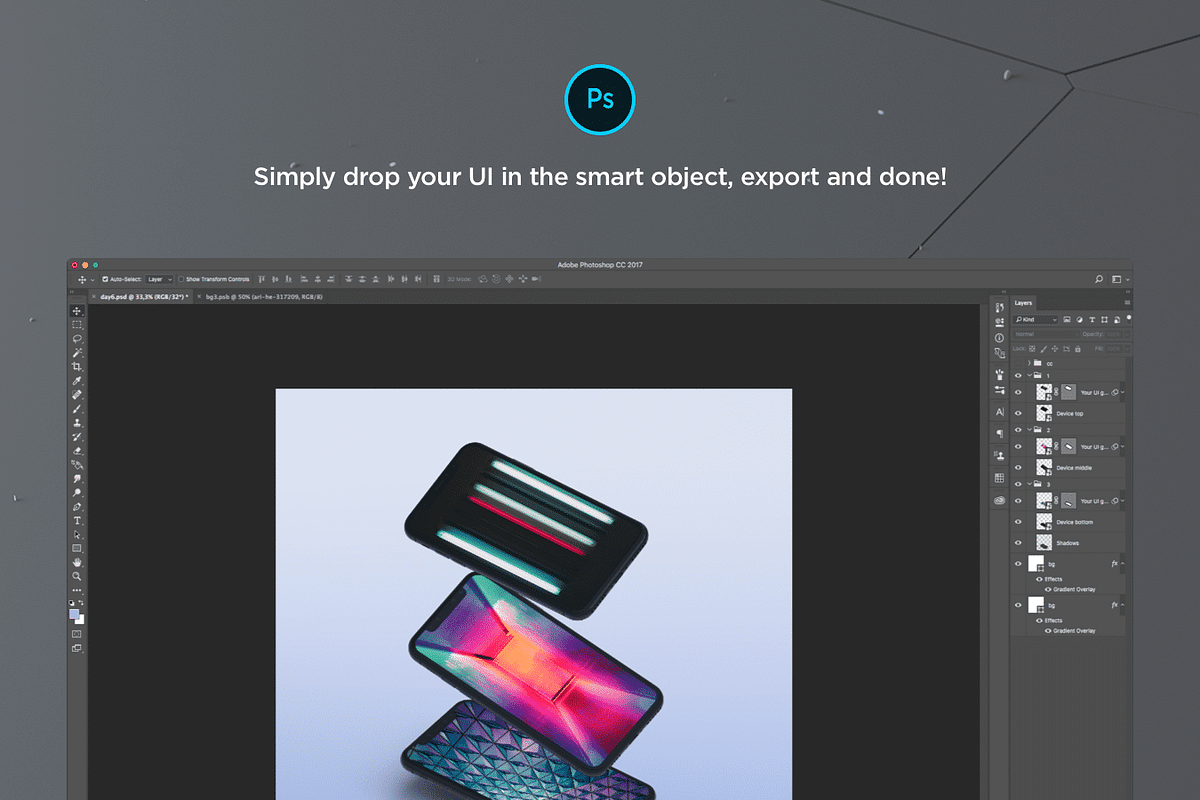The width and height of the screenshot is (1200, 800).
Task: Select the Hand tool
Action: pos(77,563)
